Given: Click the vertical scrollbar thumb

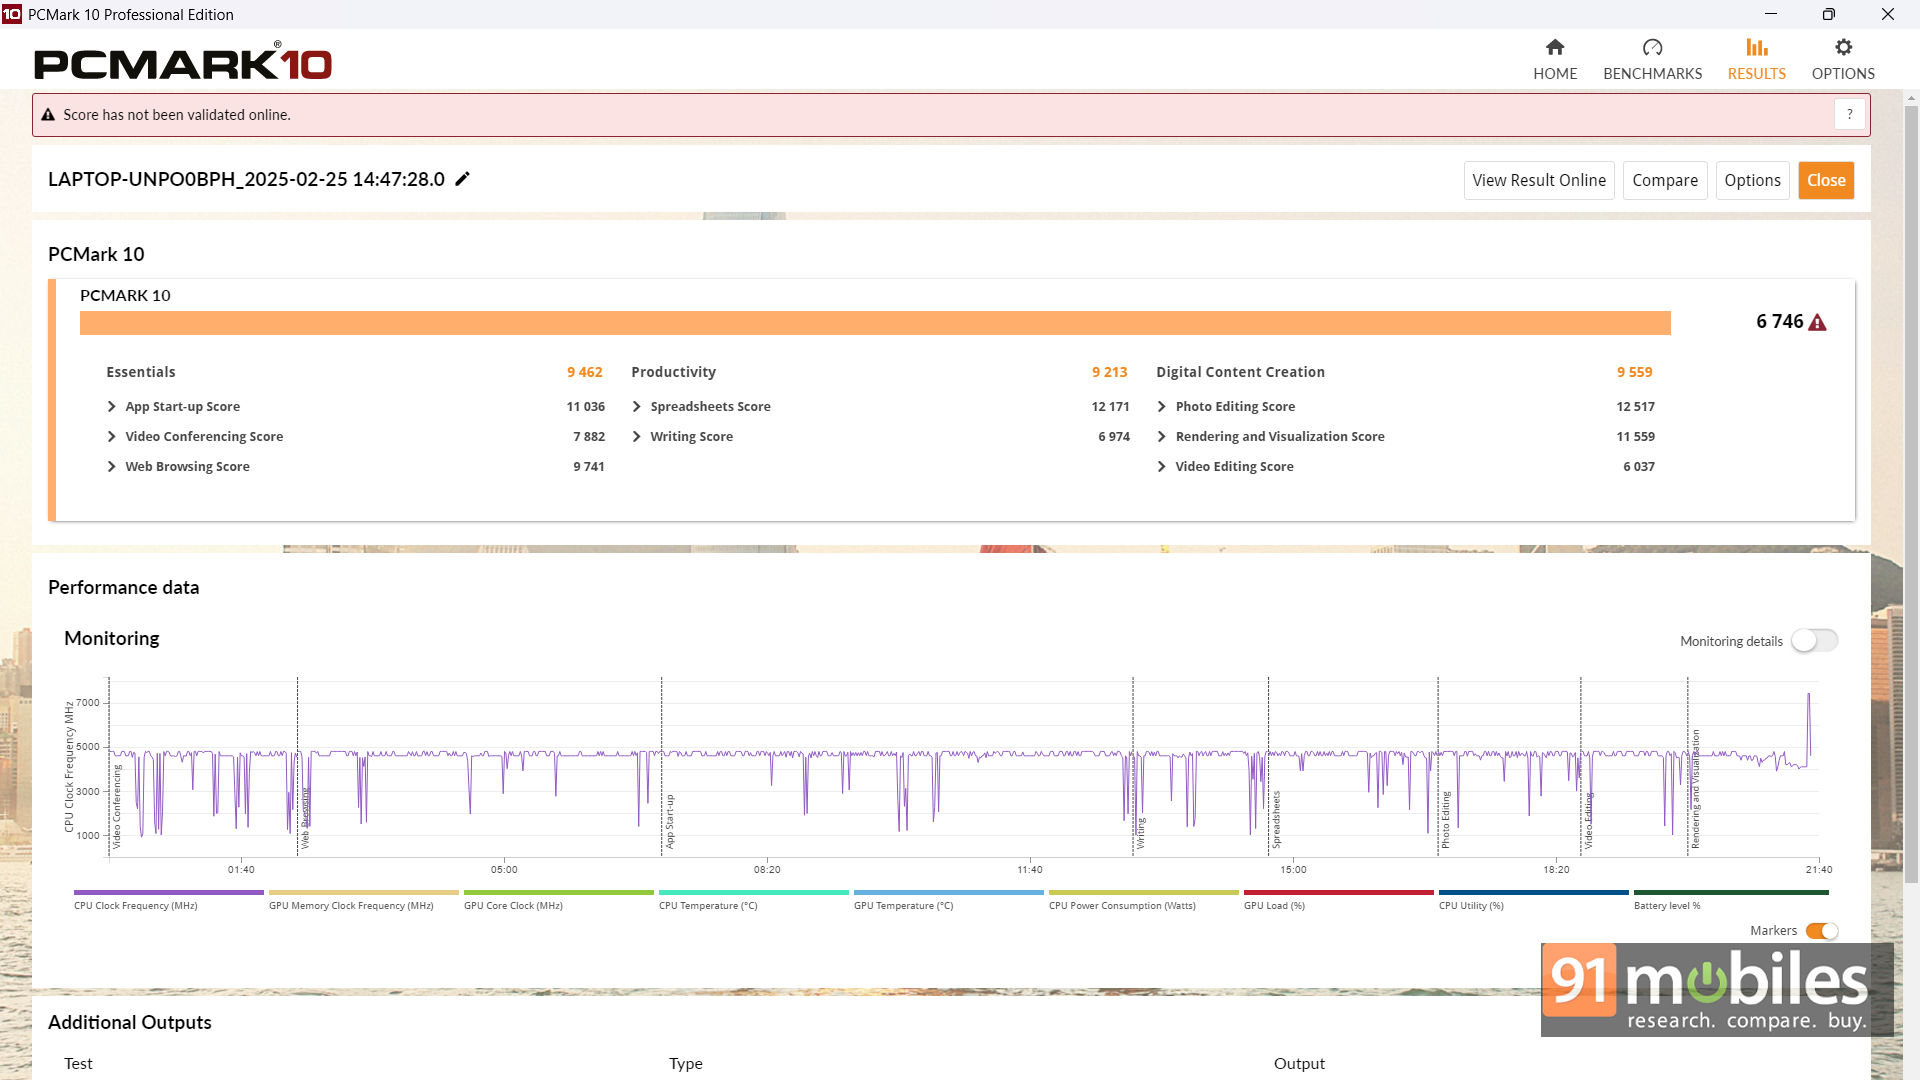Looking at the screenshot, I should 1911,495.
